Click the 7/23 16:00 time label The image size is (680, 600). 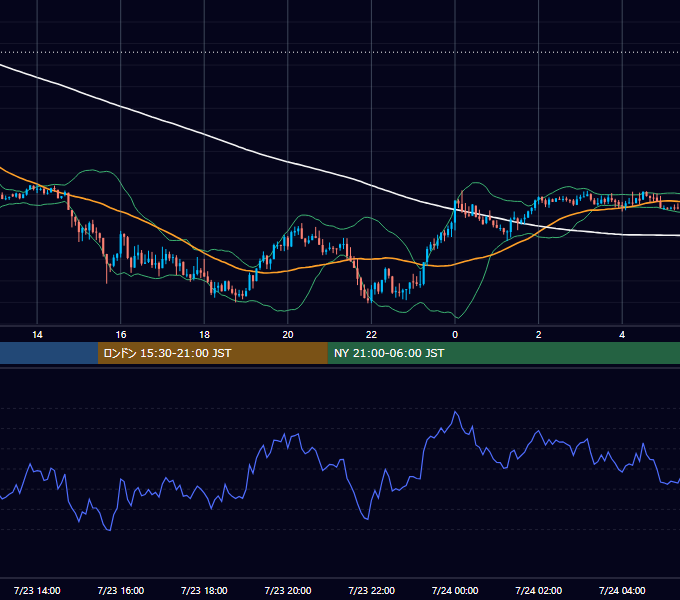[x=121, y=590]
